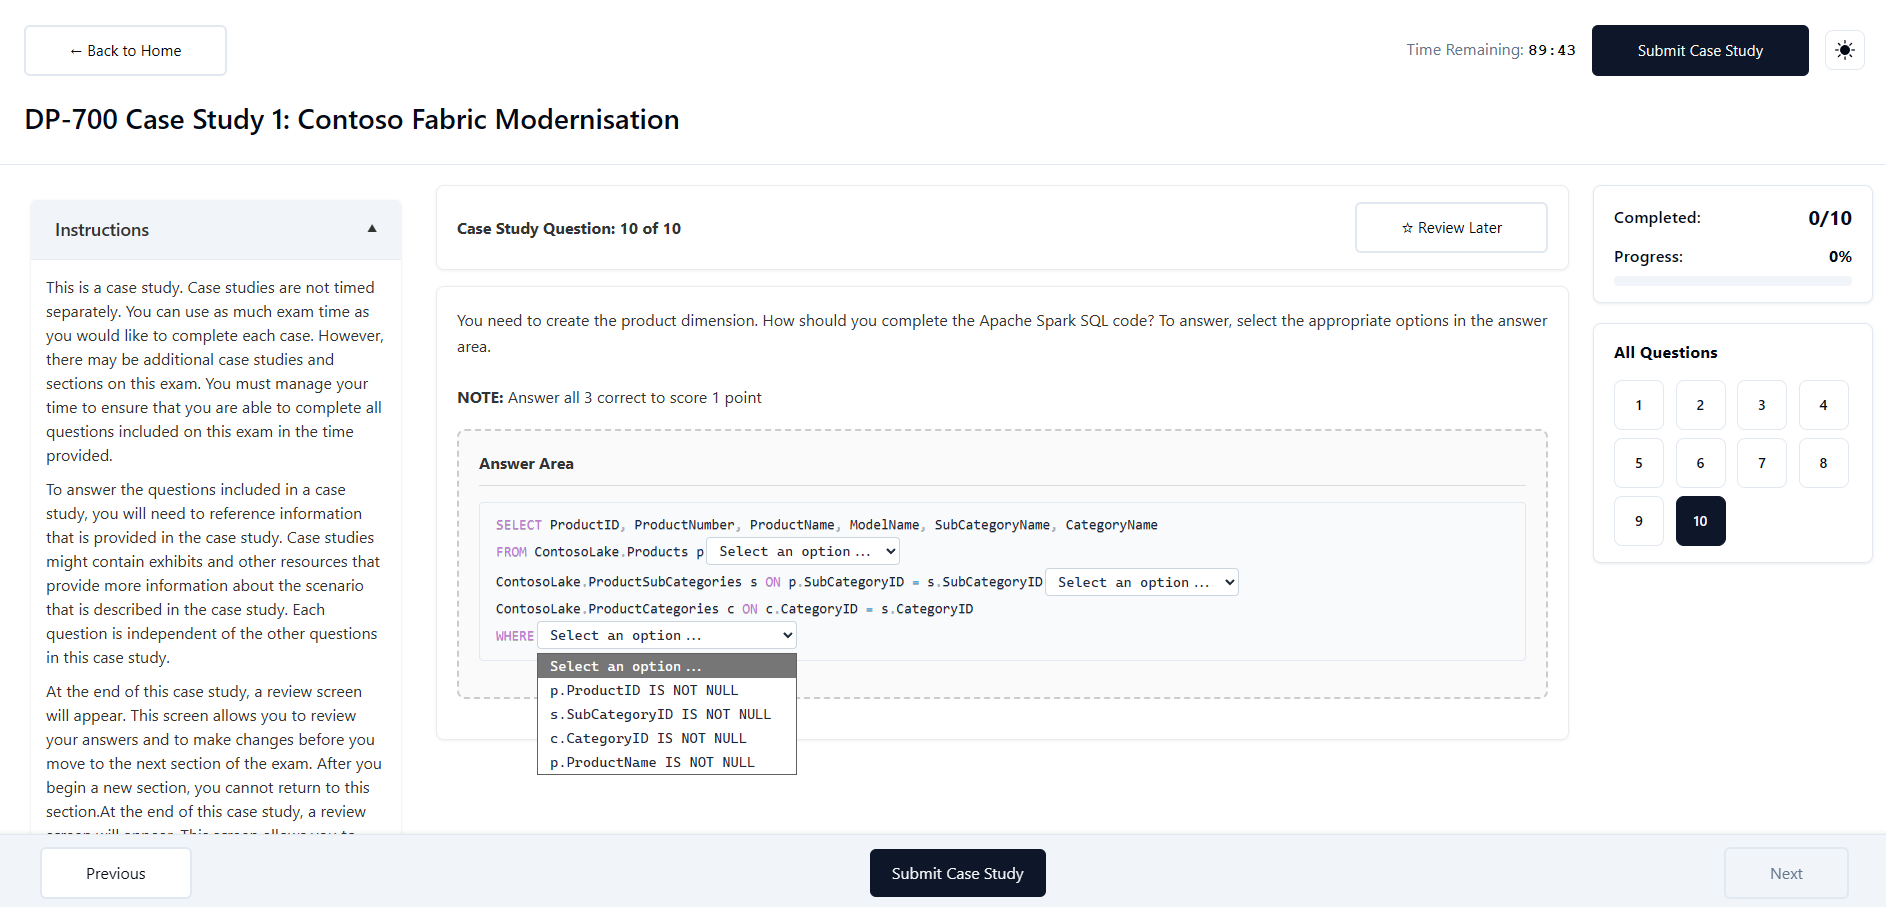1886x907 pixels.
Task: Jump to question 2
Action: click(x=1700, y=405)
